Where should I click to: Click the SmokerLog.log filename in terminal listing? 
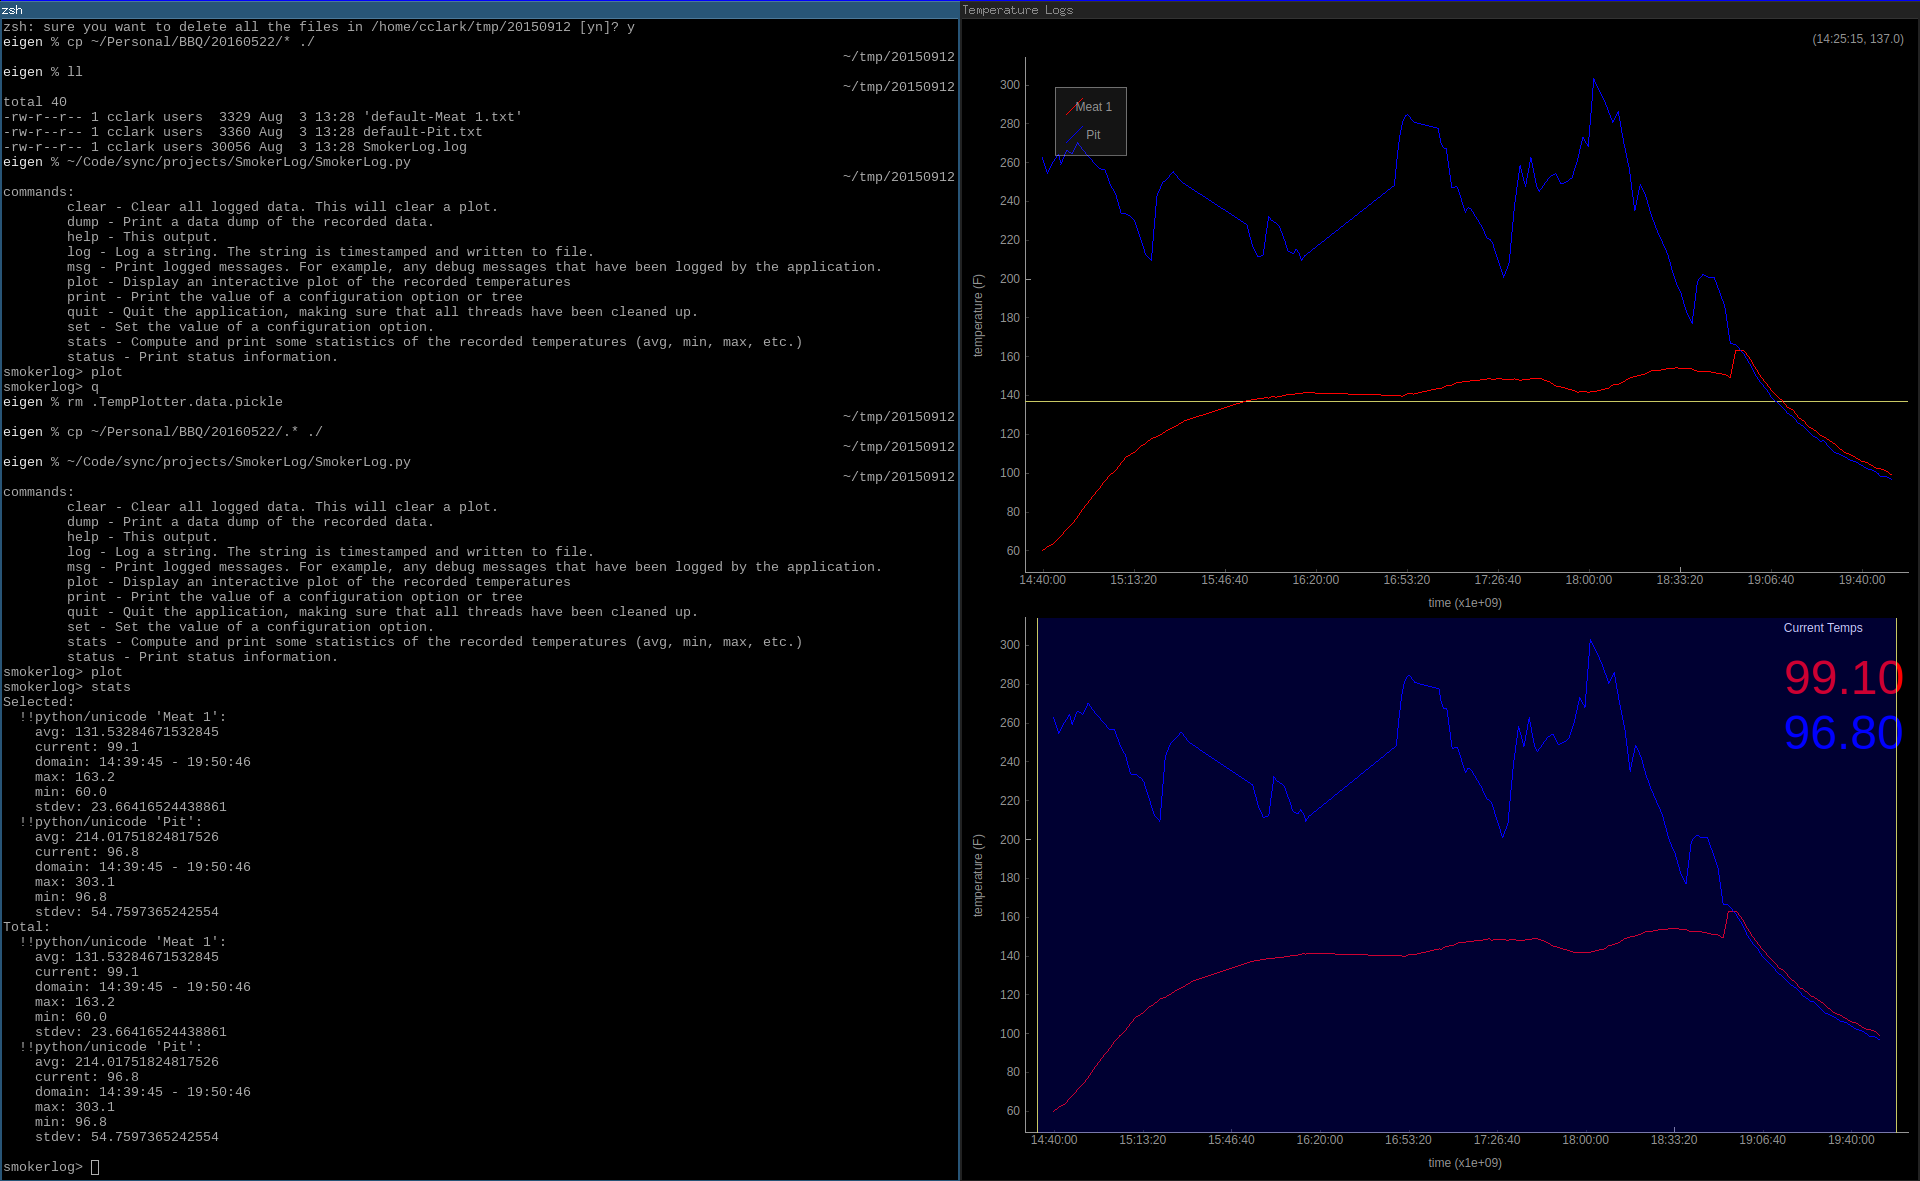point(414,147)
